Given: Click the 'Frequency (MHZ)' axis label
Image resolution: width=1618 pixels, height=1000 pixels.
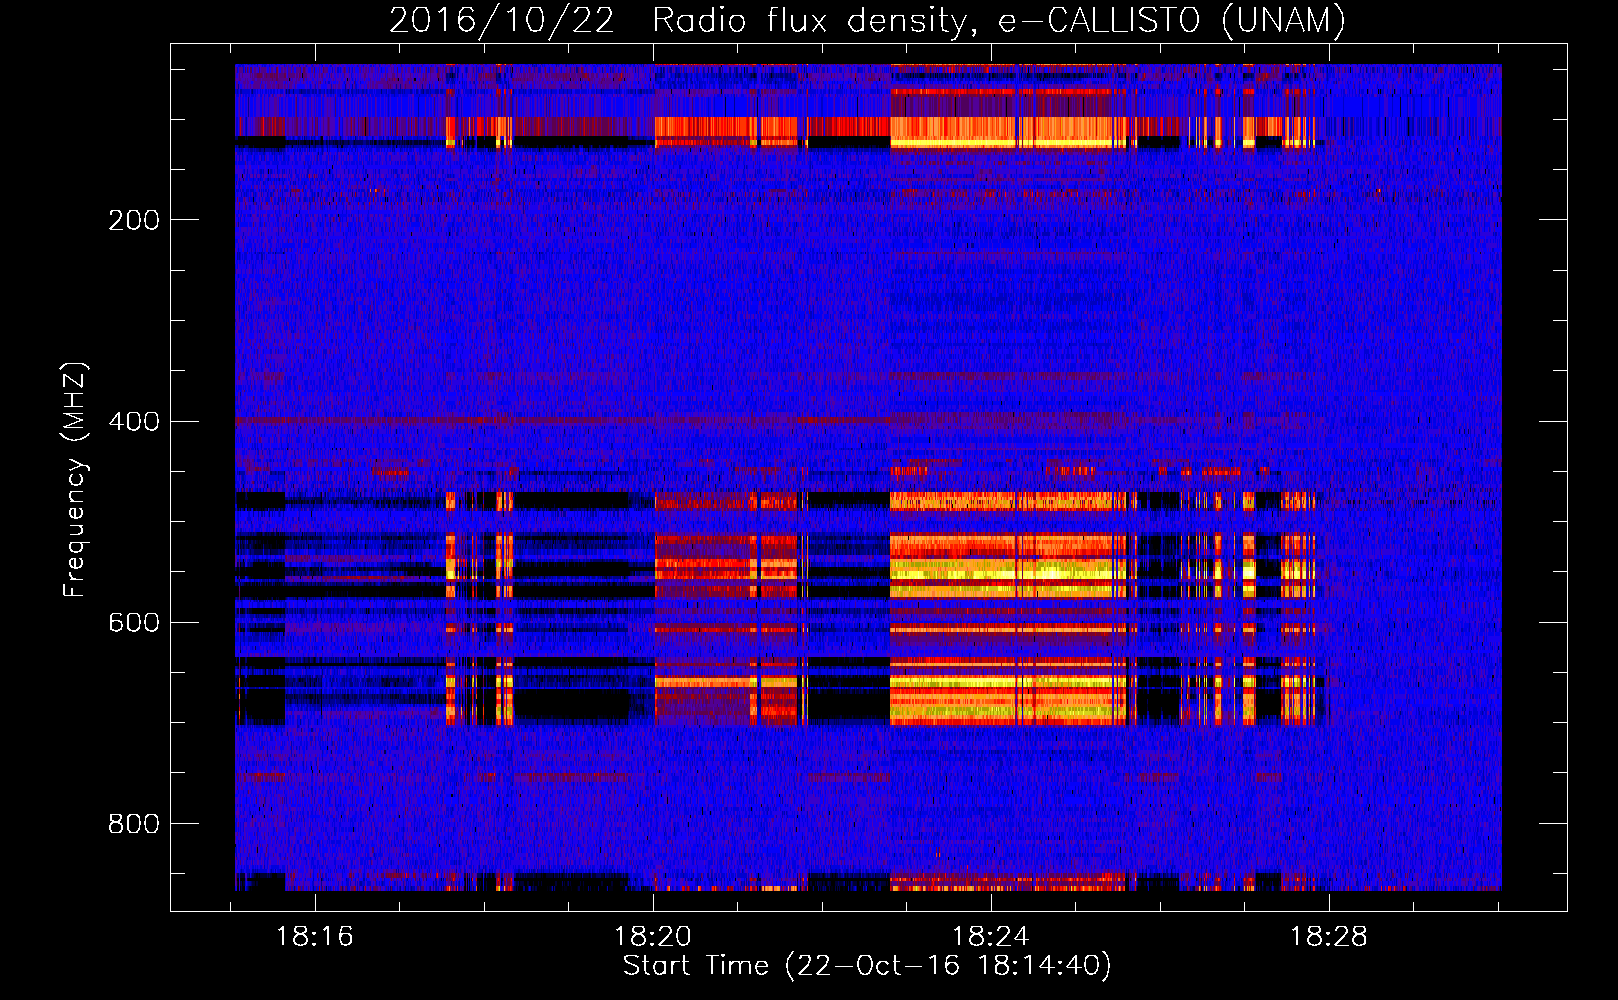Looking at the screenshot, I should click(x=75, y=480).
